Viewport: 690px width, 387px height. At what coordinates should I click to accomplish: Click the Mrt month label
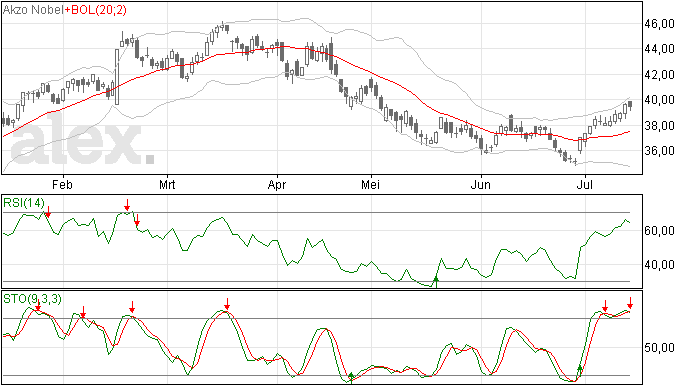coord(167,184)
